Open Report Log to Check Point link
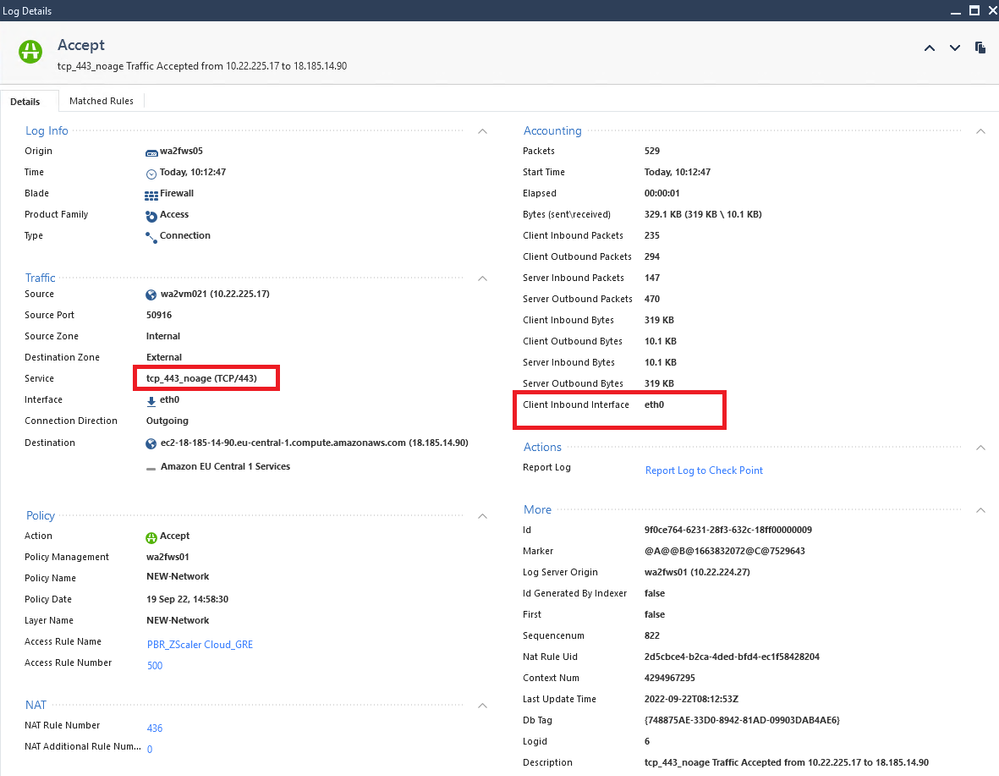Viewport: 999px width, 776px height. click(x=703, y=470)
